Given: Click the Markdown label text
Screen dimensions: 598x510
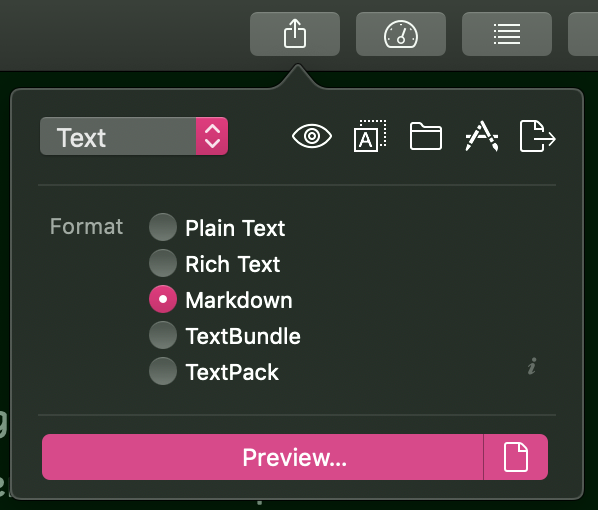Looking at the screenshot, I should [x=239, y=300].
